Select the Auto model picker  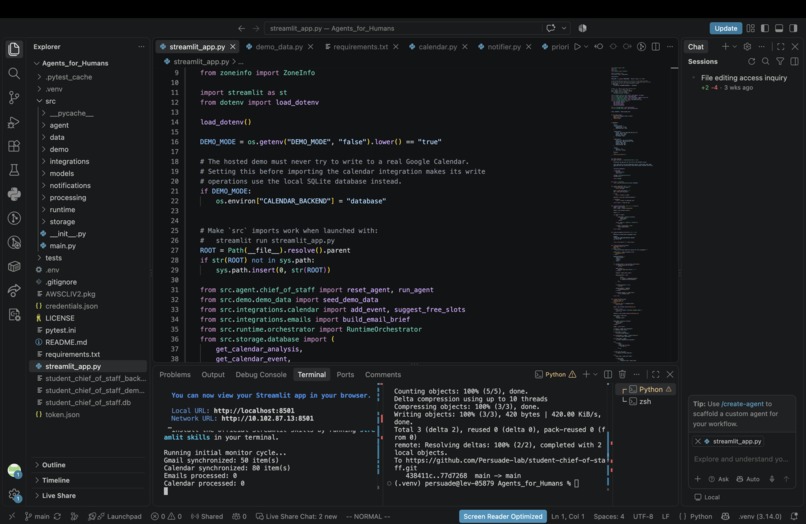748,479
